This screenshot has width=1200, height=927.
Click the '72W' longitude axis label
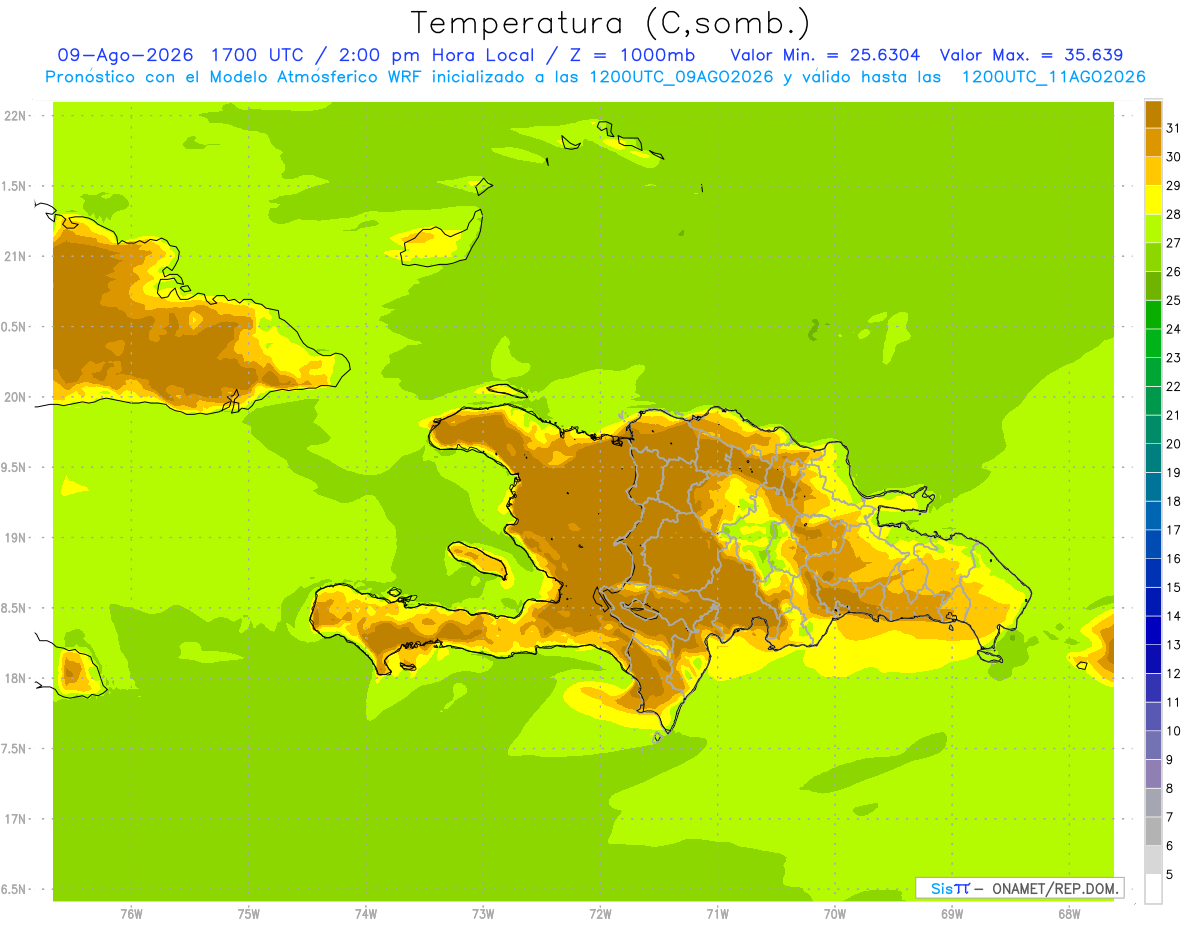(x=600, y=914)
